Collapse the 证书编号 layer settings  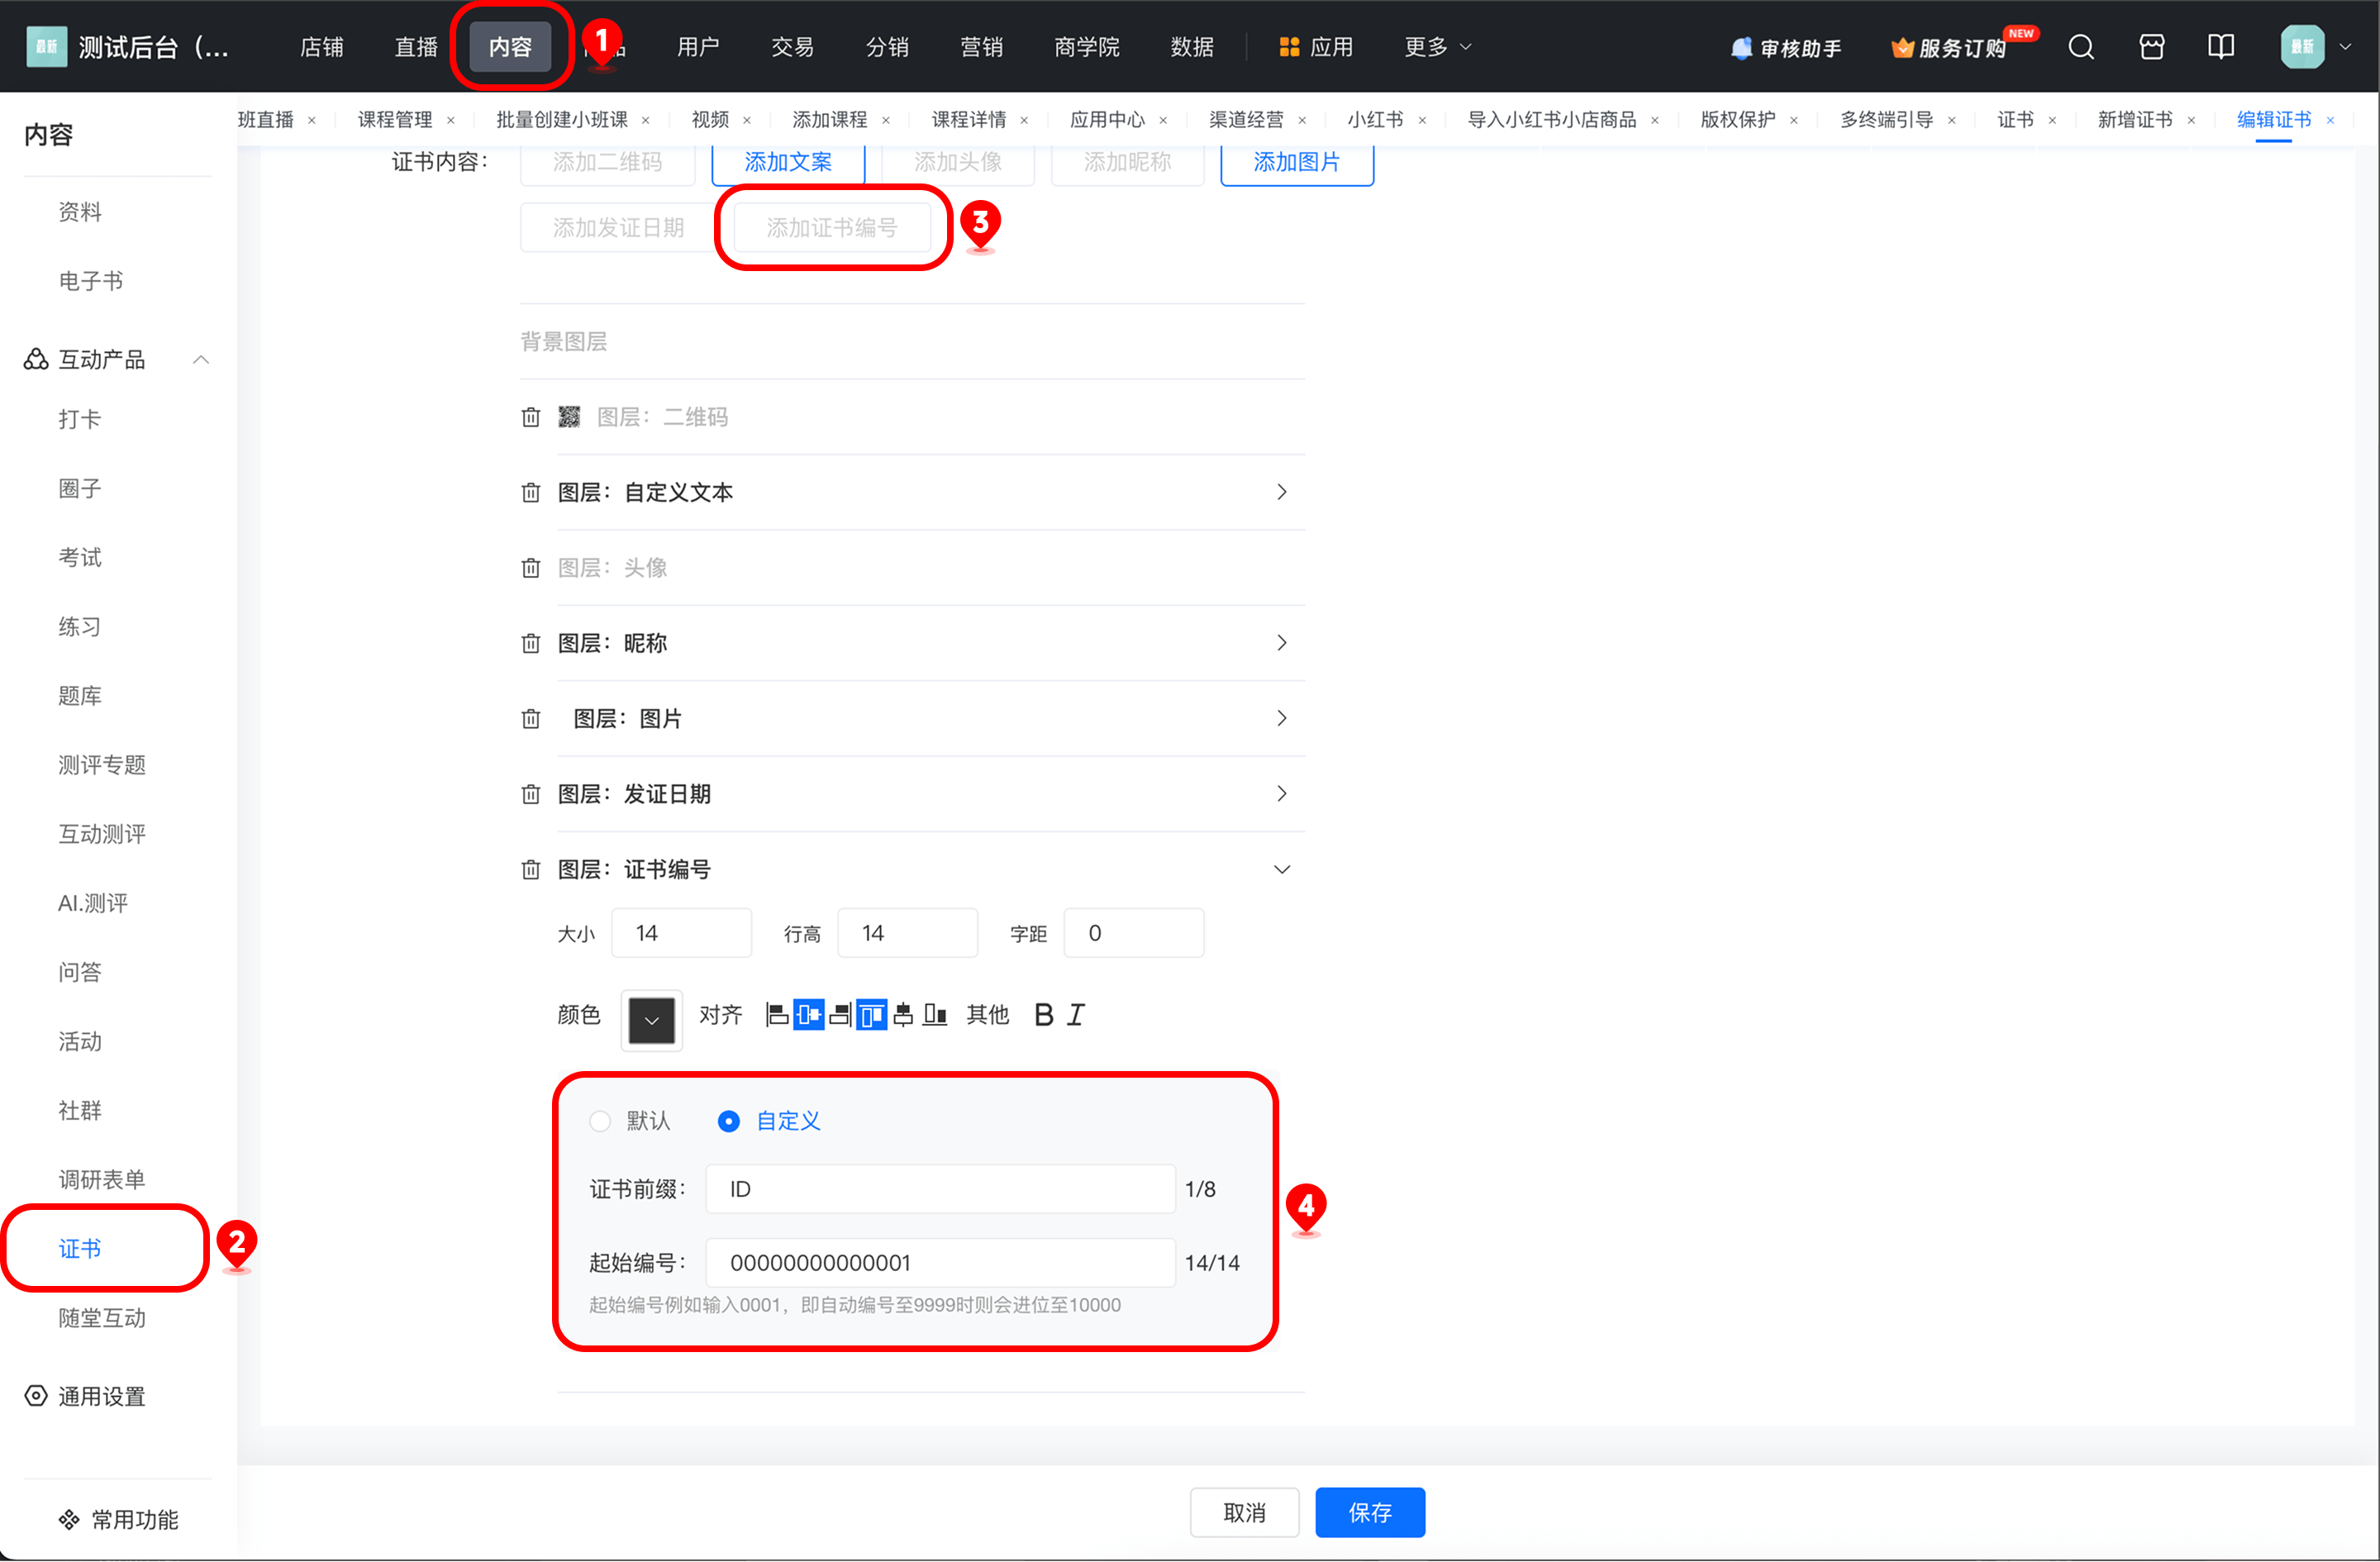[x=1281, y=870]
